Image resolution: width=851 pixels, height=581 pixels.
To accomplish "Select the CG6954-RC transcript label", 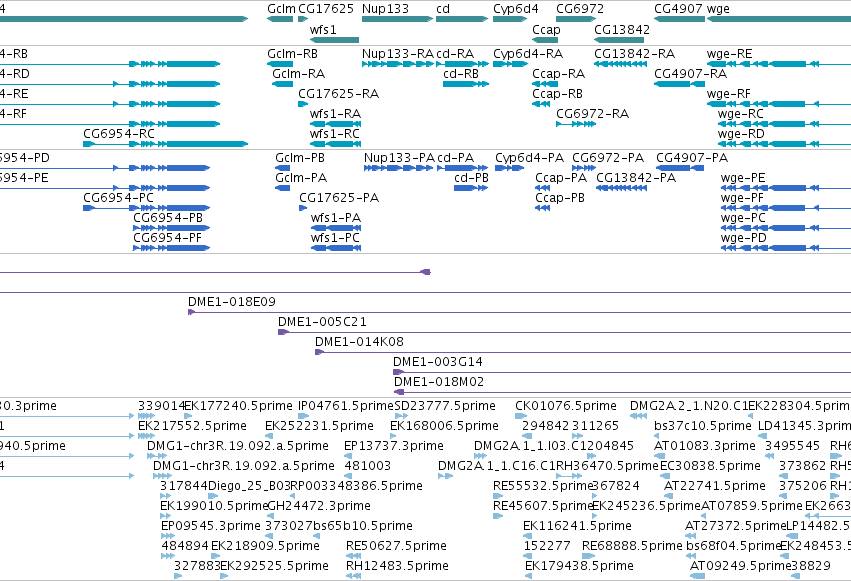I will click(119, 134).
